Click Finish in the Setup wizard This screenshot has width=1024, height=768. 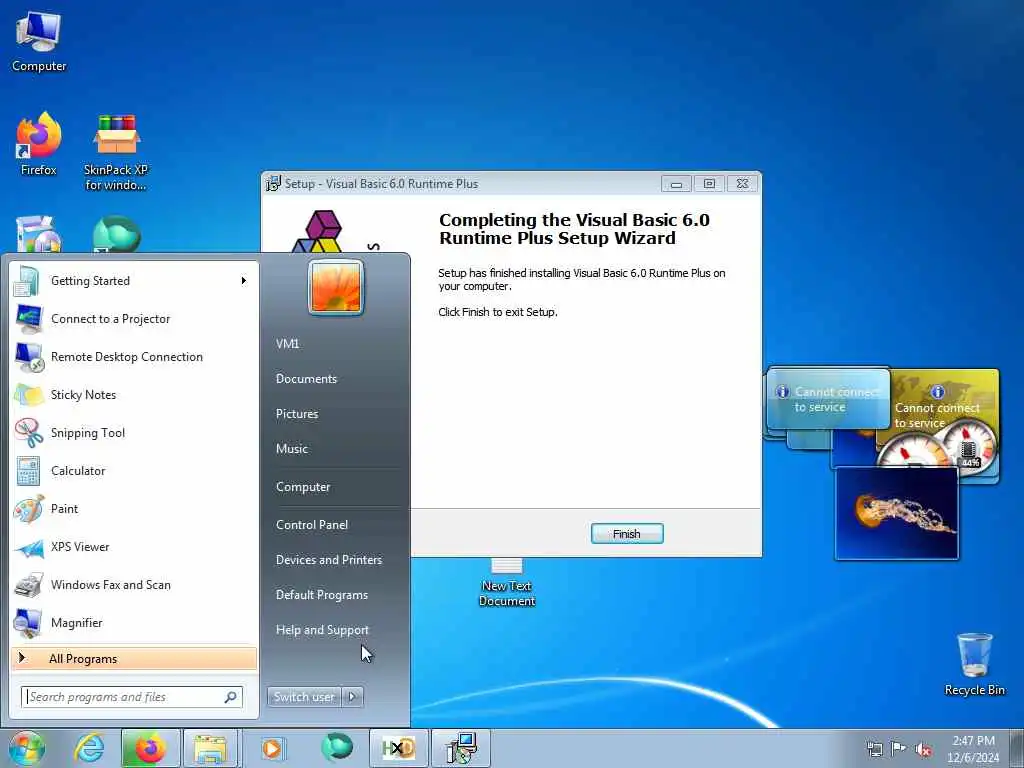pyautogui.click(x=627, y=534)
